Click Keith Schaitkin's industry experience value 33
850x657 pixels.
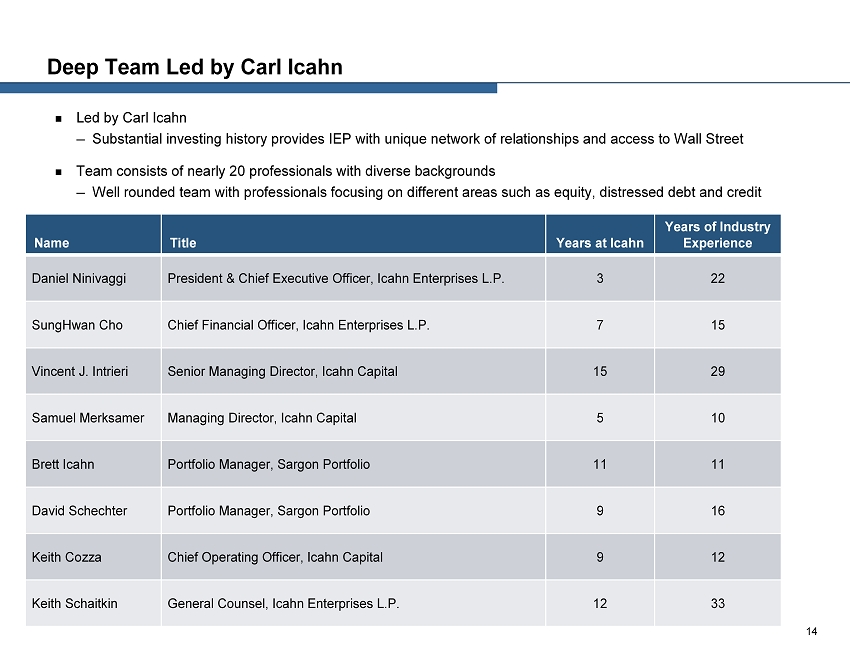click(717, 603)
